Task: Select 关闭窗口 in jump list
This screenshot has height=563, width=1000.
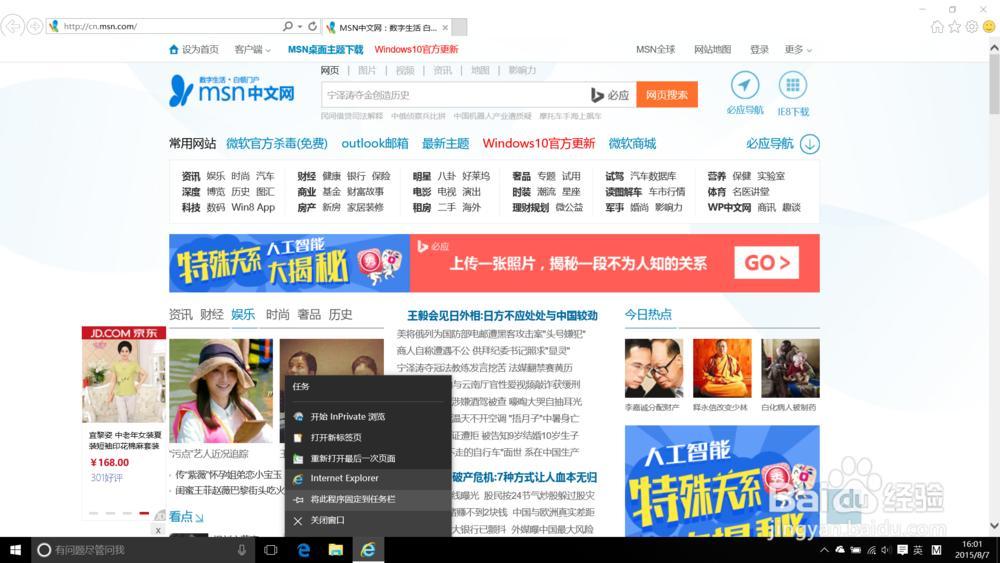Action: click(368, 520)
